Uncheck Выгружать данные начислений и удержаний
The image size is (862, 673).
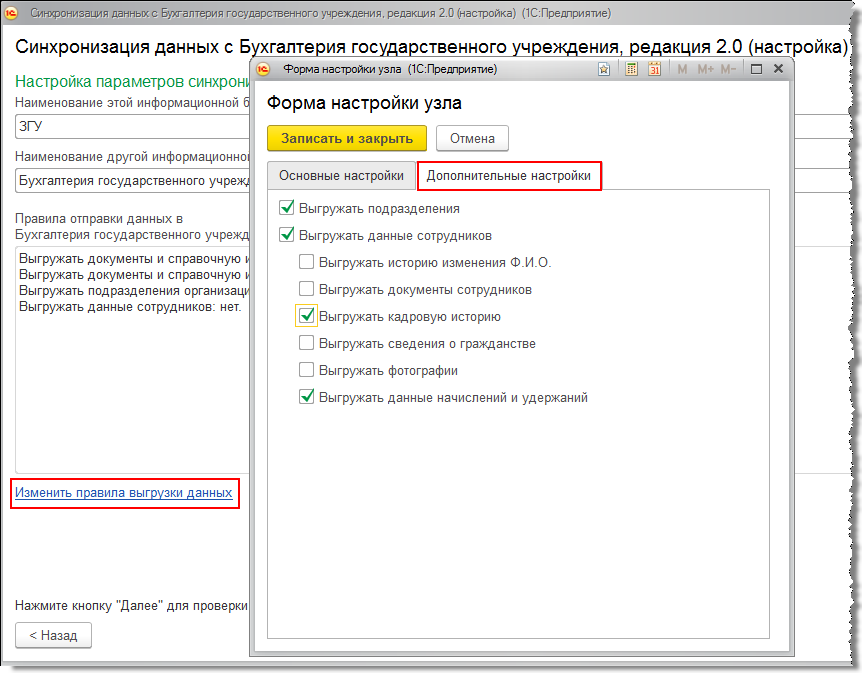pos(306,396)
